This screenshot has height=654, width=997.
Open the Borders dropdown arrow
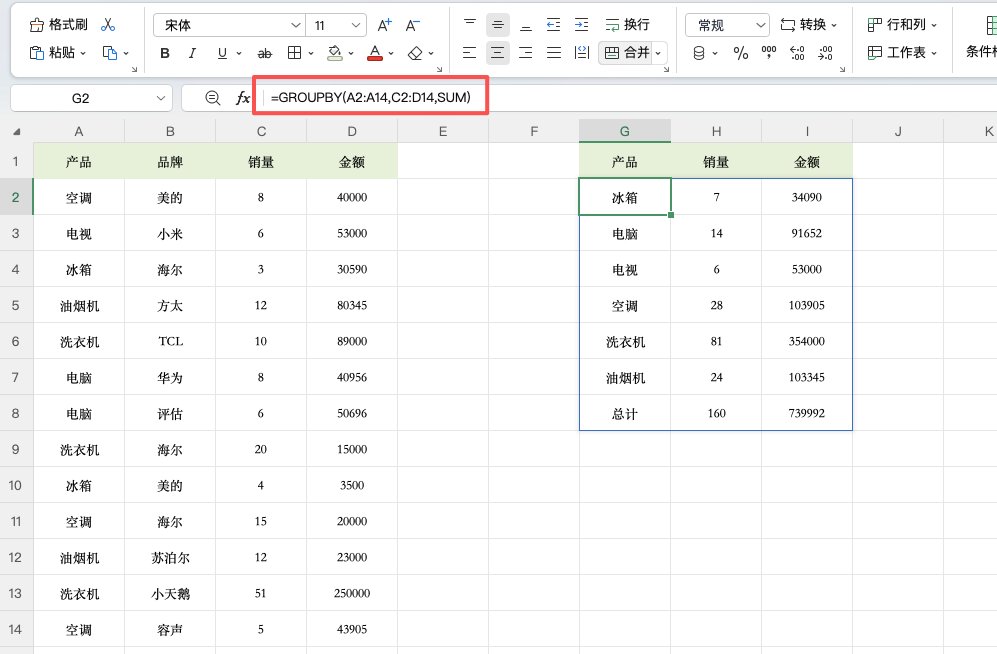(311, 53)
